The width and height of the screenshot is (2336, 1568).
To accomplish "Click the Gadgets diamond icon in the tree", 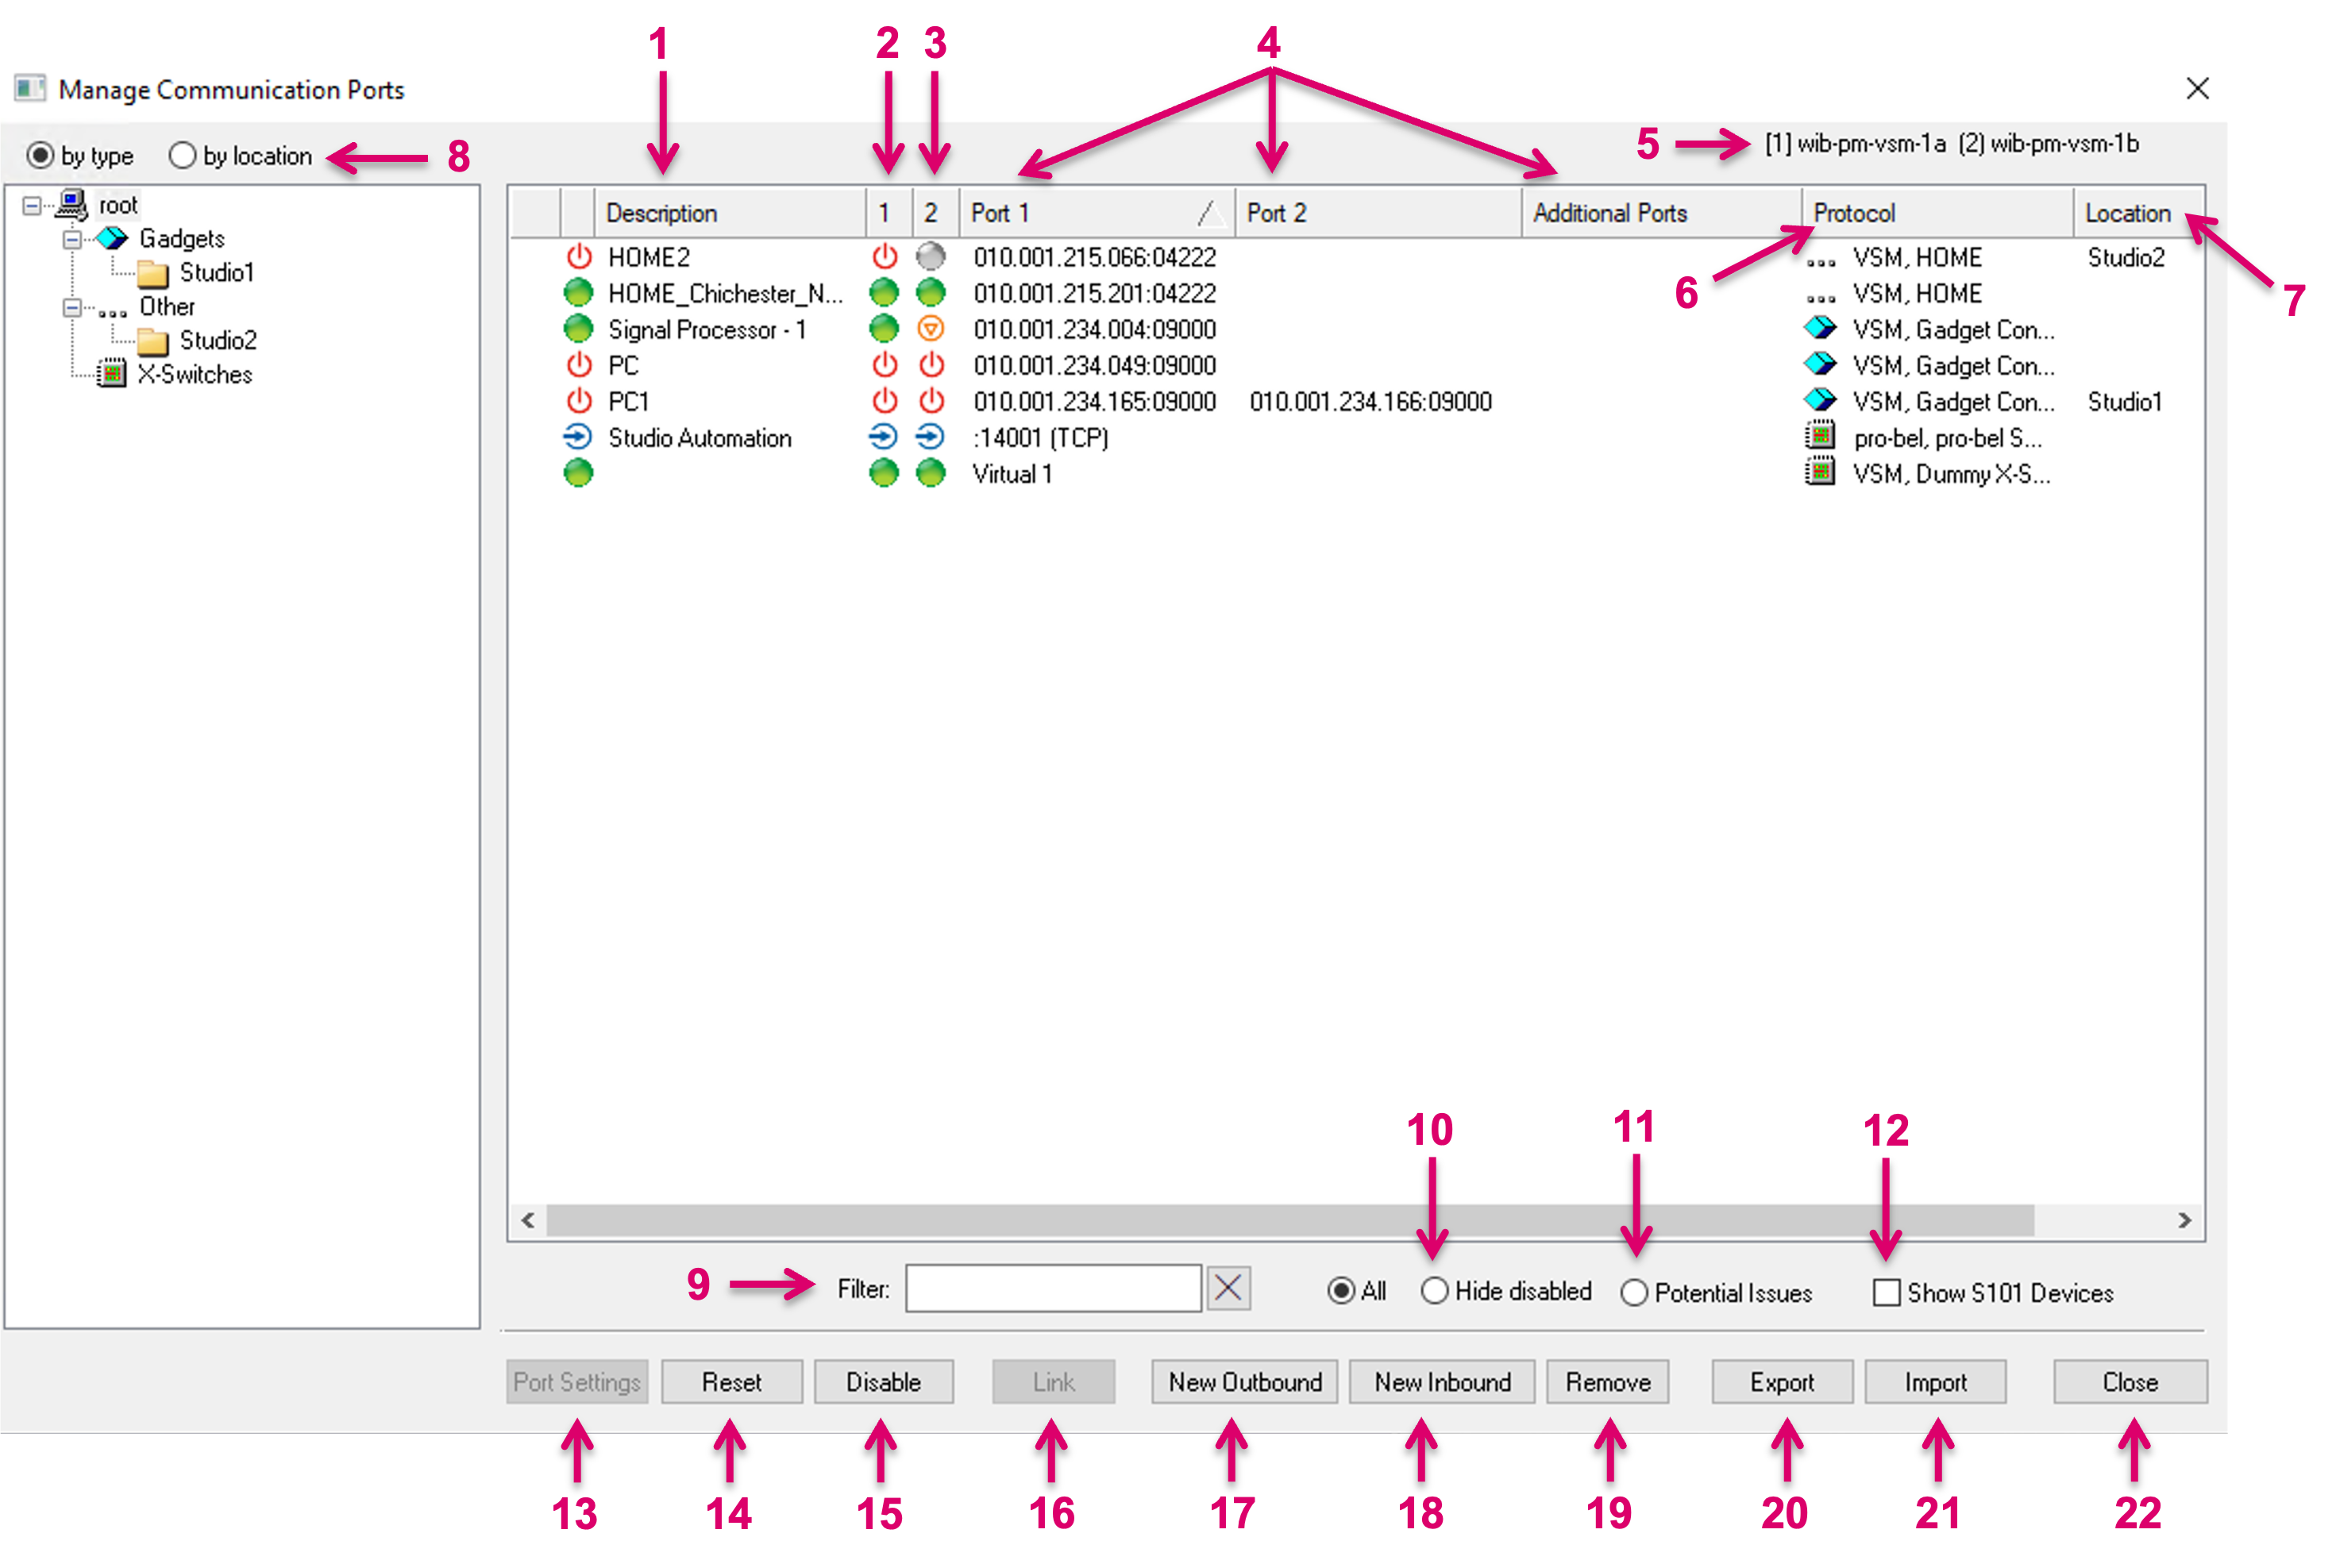I will click(x=112, y=238).
